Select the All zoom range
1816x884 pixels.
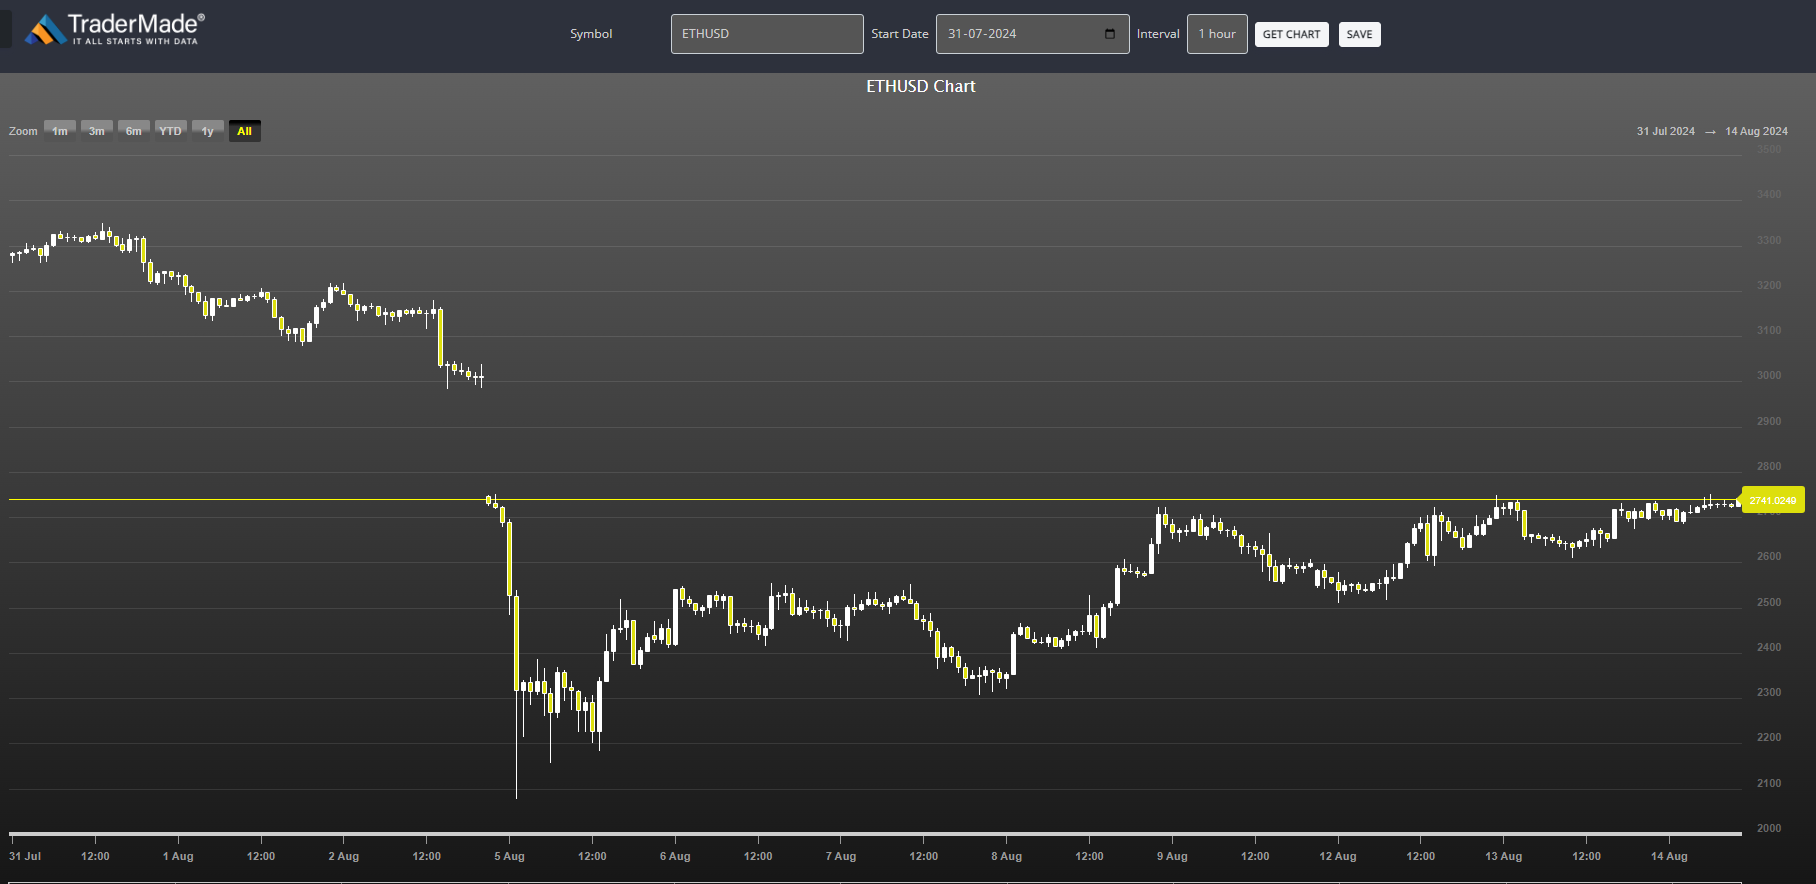click(245, 131)
